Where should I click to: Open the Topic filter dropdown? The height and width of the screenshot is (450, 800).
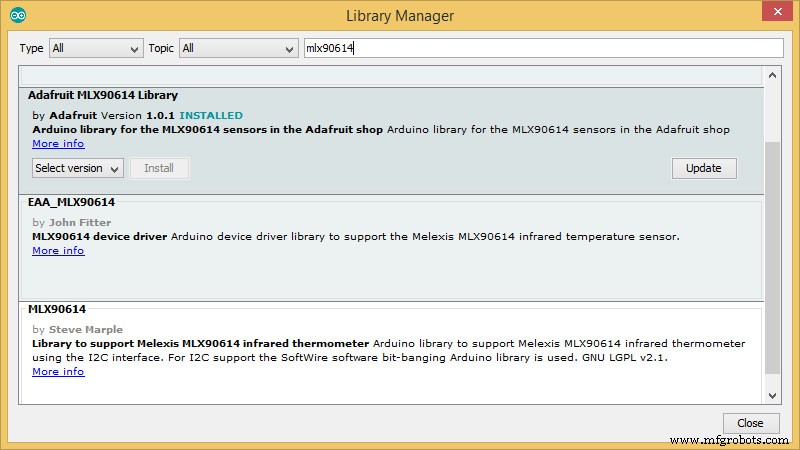click(238, 48)
